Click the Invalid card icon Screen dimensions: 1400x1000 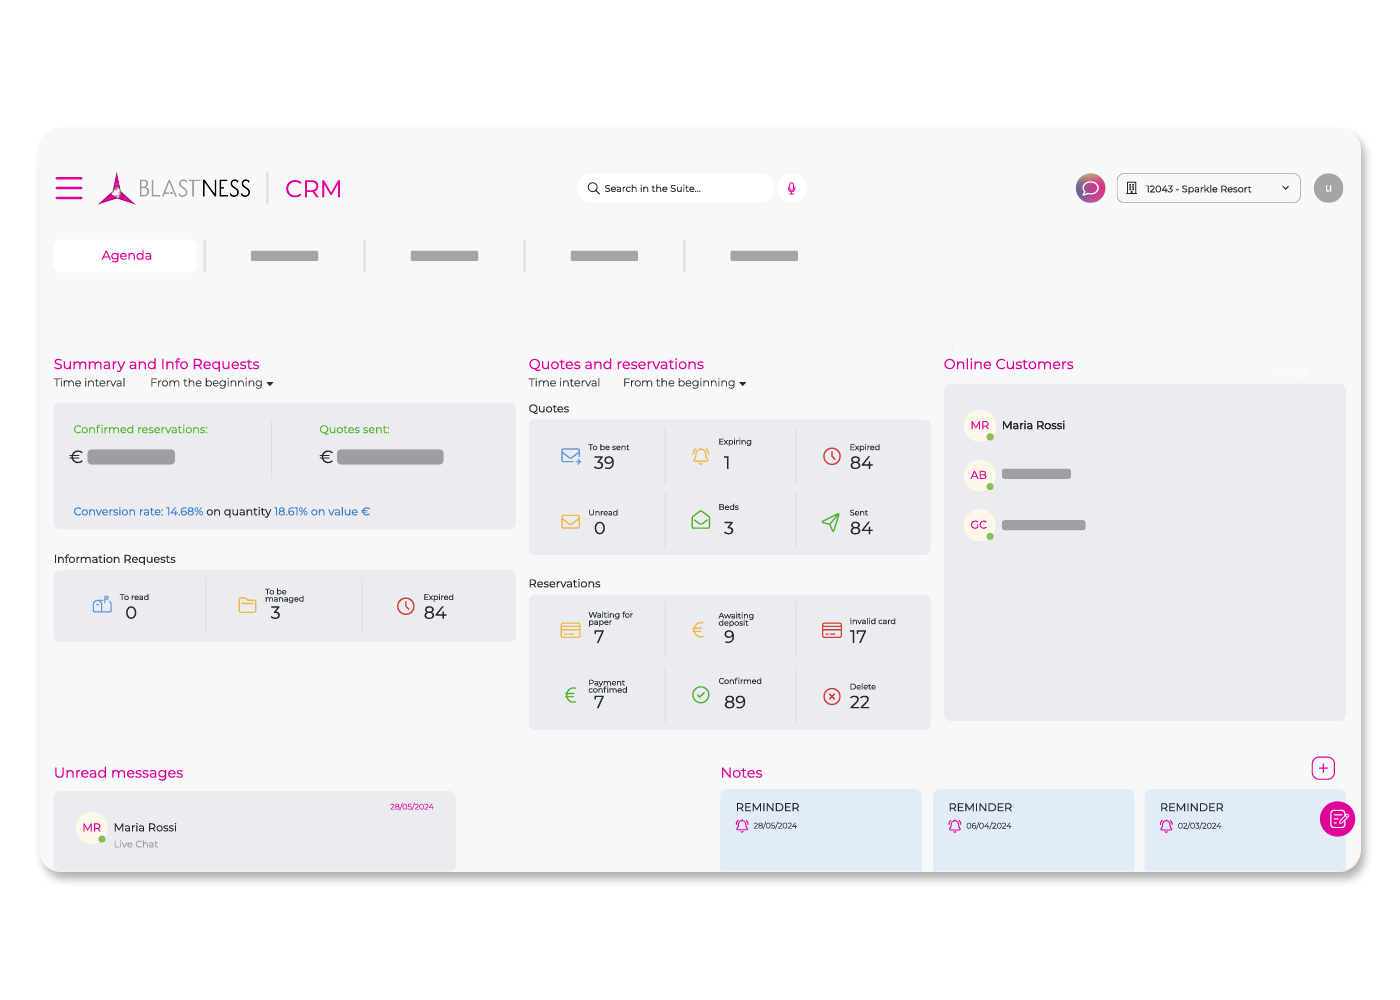pyautogui.click(x=831, y=630)
